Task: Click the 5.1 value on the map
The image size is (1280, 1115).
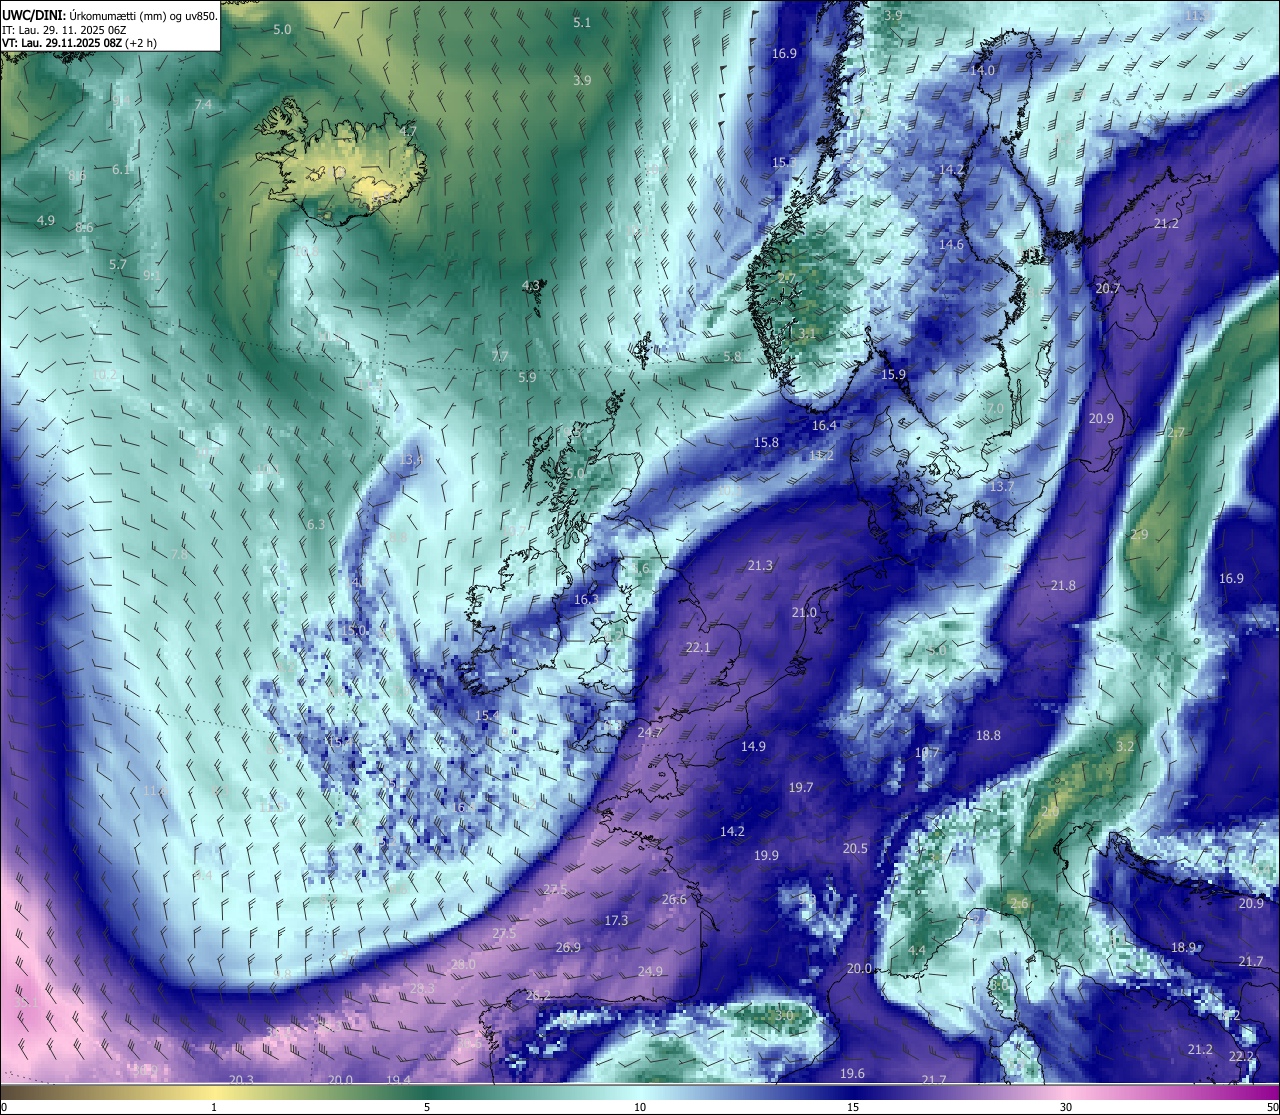Action: (x=582, y=22)
